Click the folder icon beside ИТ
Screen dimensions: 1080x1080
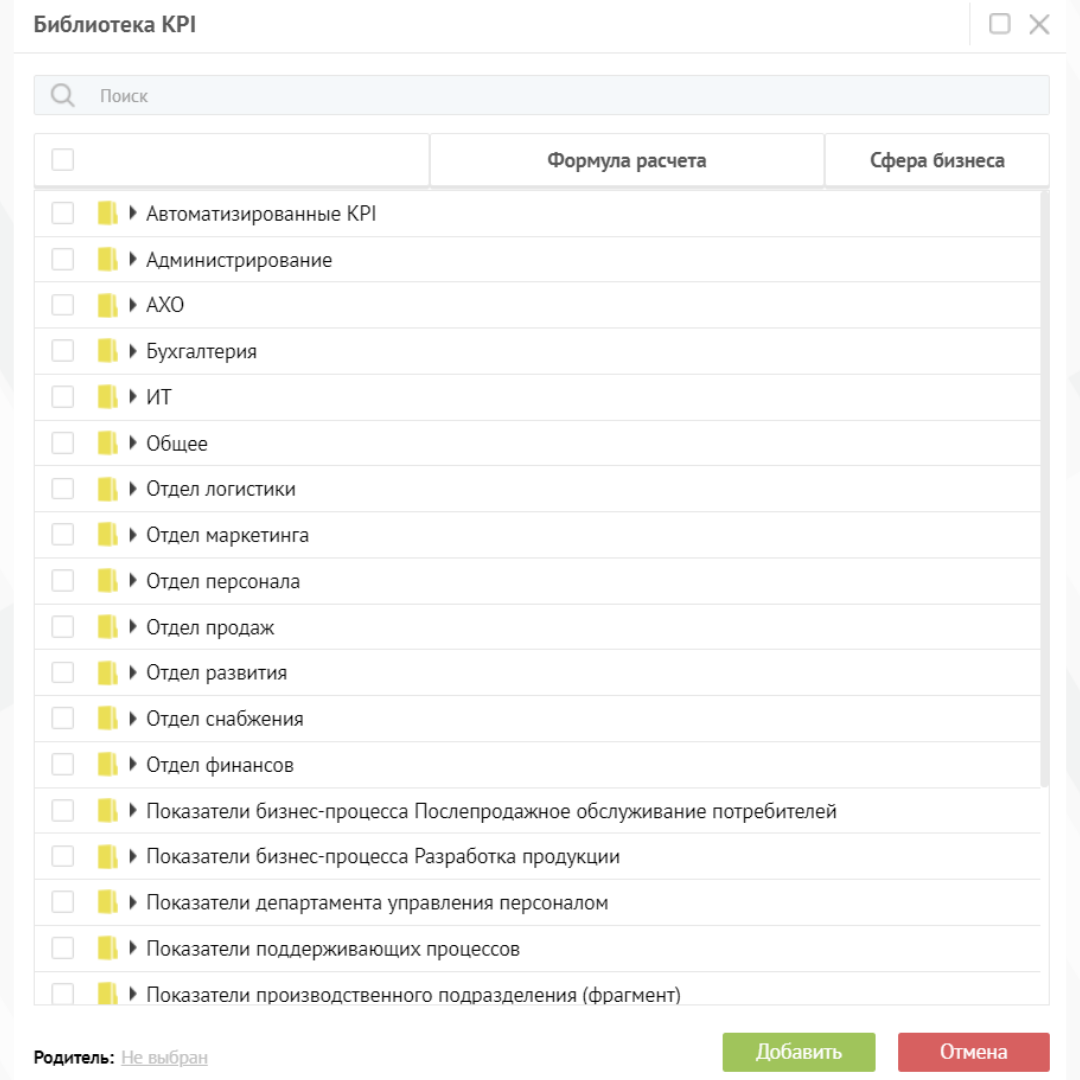(x=107, y=398)
